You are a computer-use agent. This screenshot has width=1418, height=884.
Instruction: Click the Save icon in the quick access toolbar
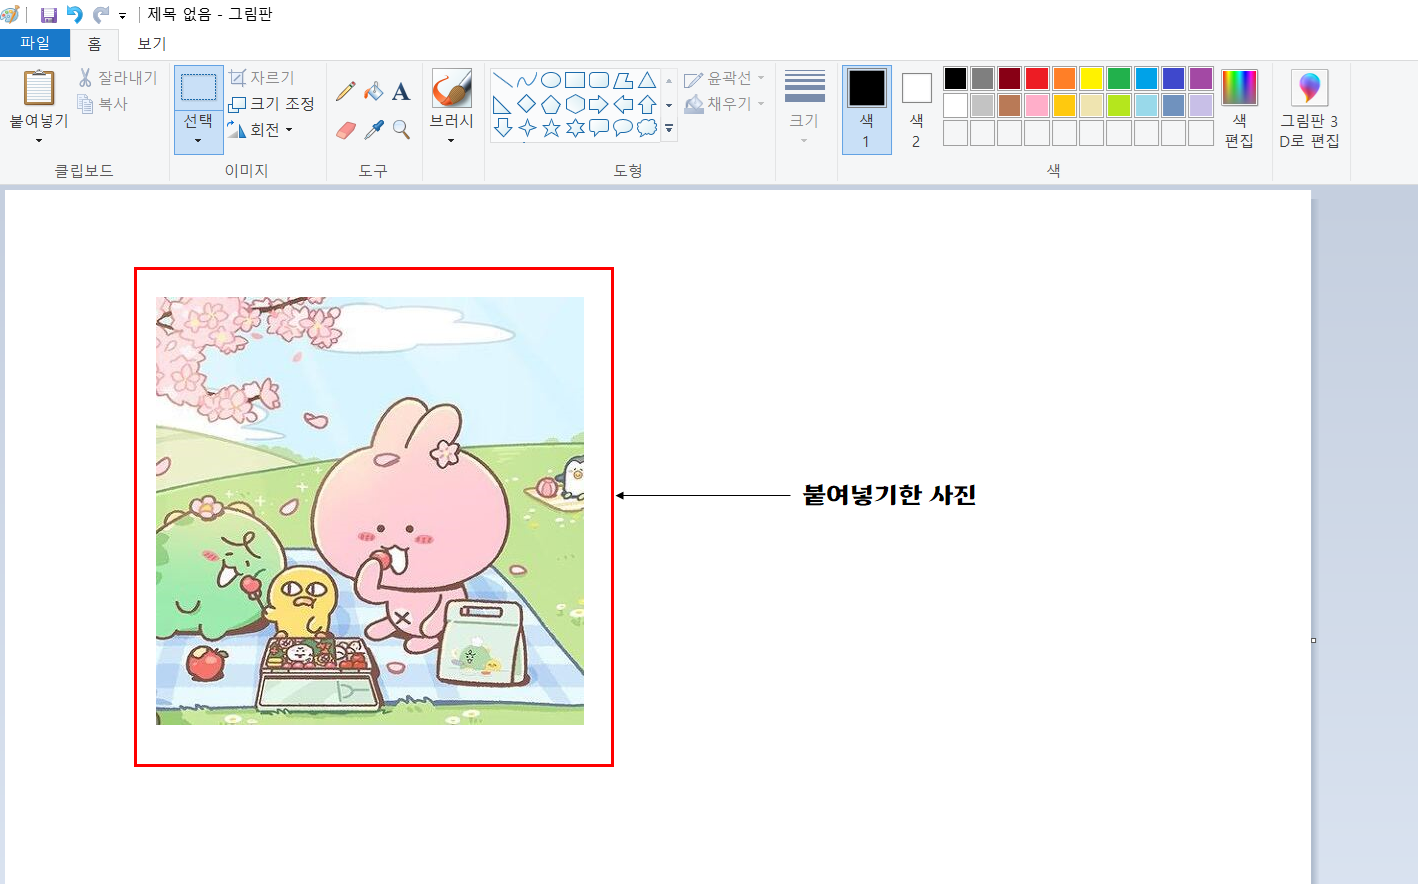[x=48, y=15]
